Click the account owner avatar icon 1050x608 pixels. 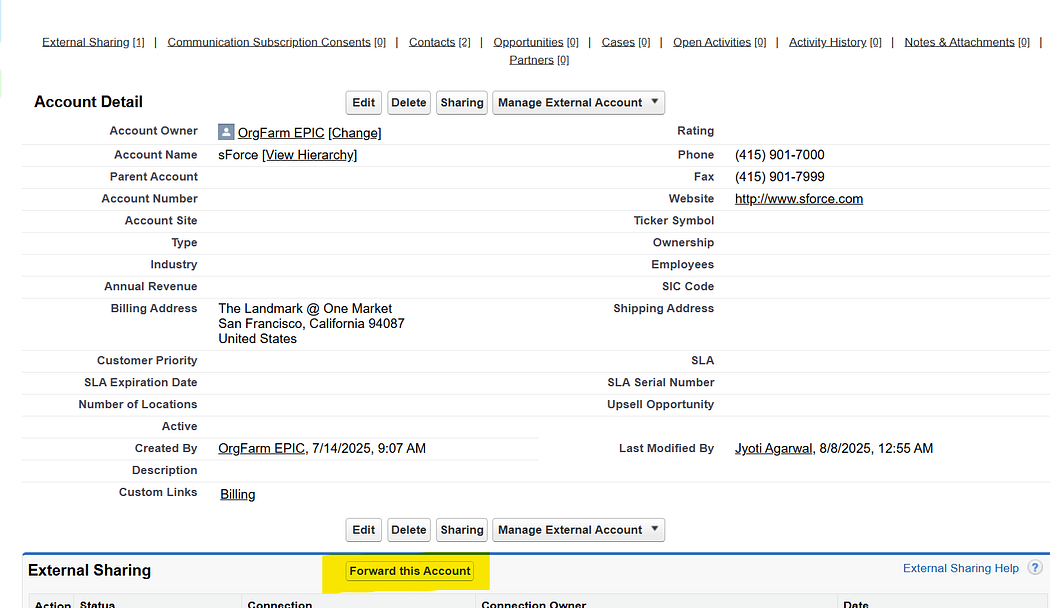226,132
